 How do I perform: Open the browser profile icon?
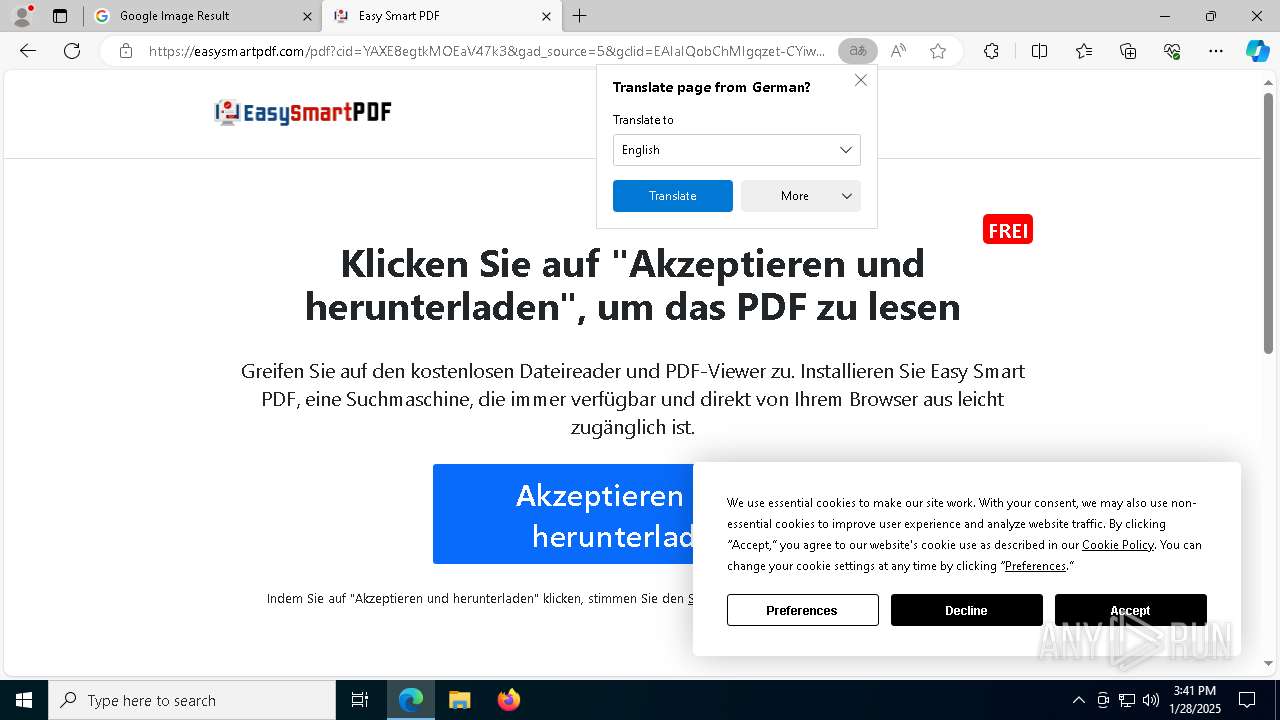22,16
